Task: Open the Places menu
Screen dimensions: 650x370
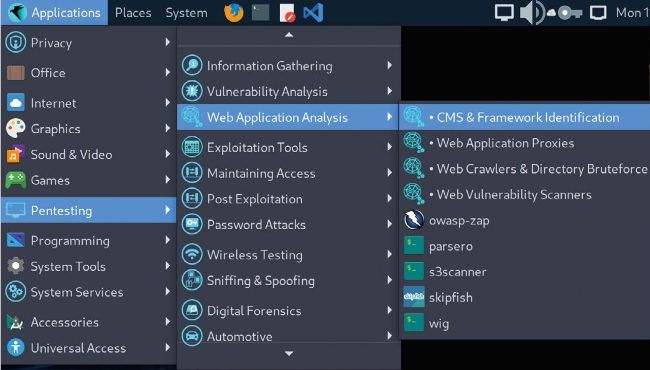Action: [x=133, y=12]
